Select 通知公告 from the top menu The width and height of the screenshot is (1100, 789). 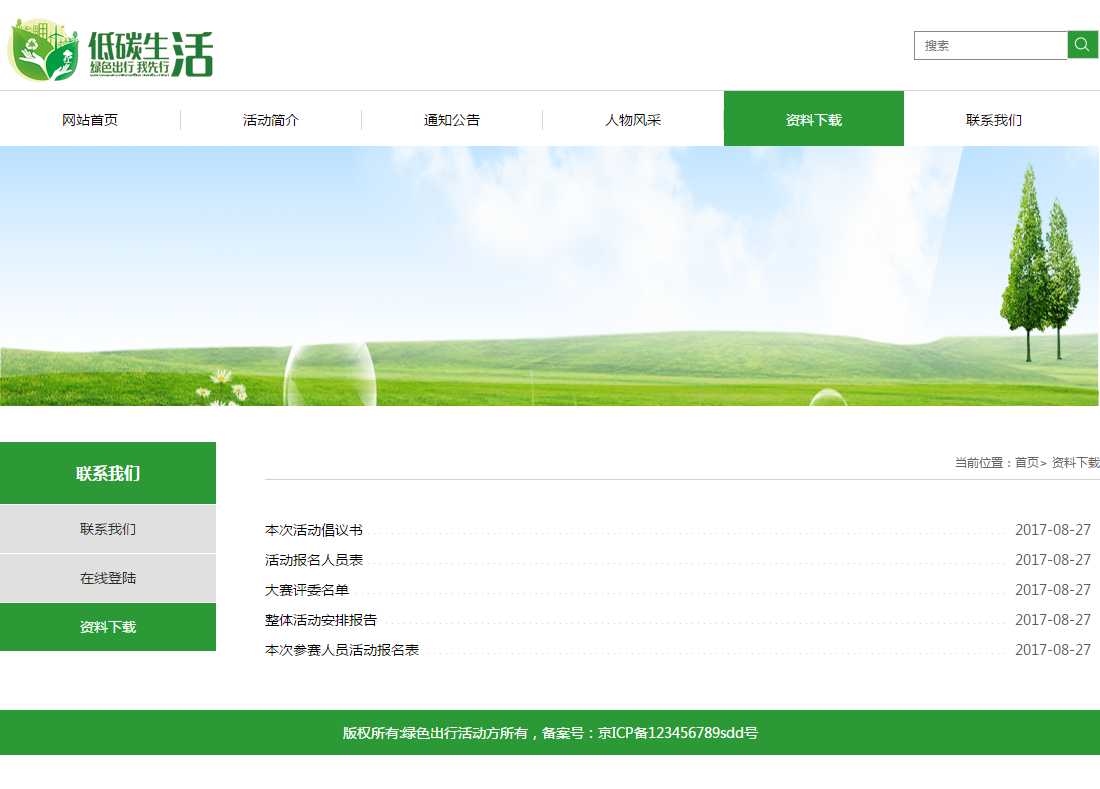click(x=452, y=120)
